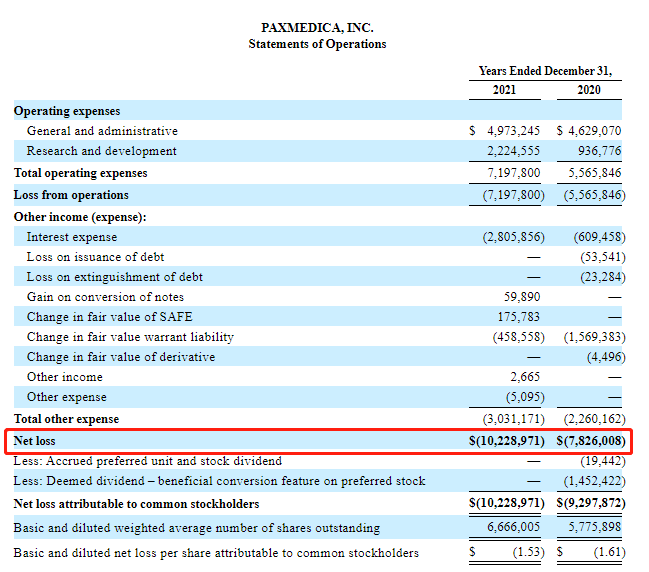Click the Years Ended December 31 header
The image size is (649, 572).
pyautogui.click(x=545, y=71)
